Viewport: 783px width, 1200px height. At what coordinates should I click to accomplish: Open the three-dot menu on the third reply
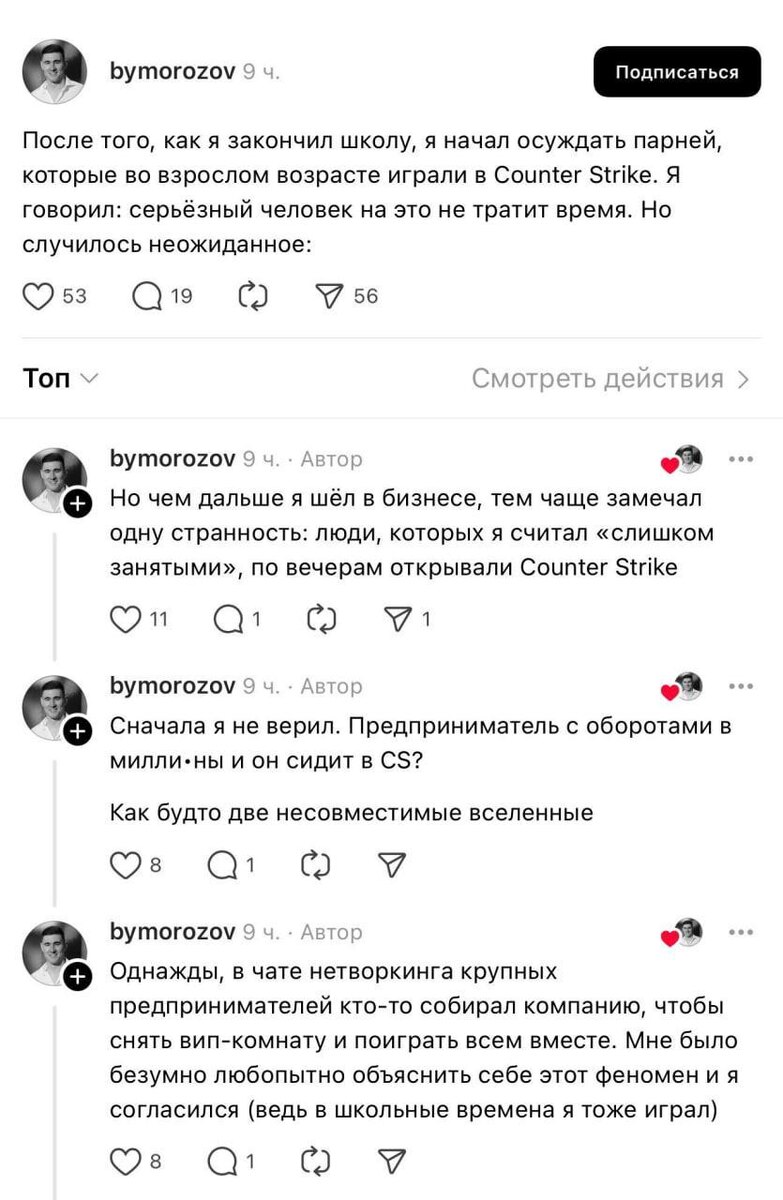741,930
